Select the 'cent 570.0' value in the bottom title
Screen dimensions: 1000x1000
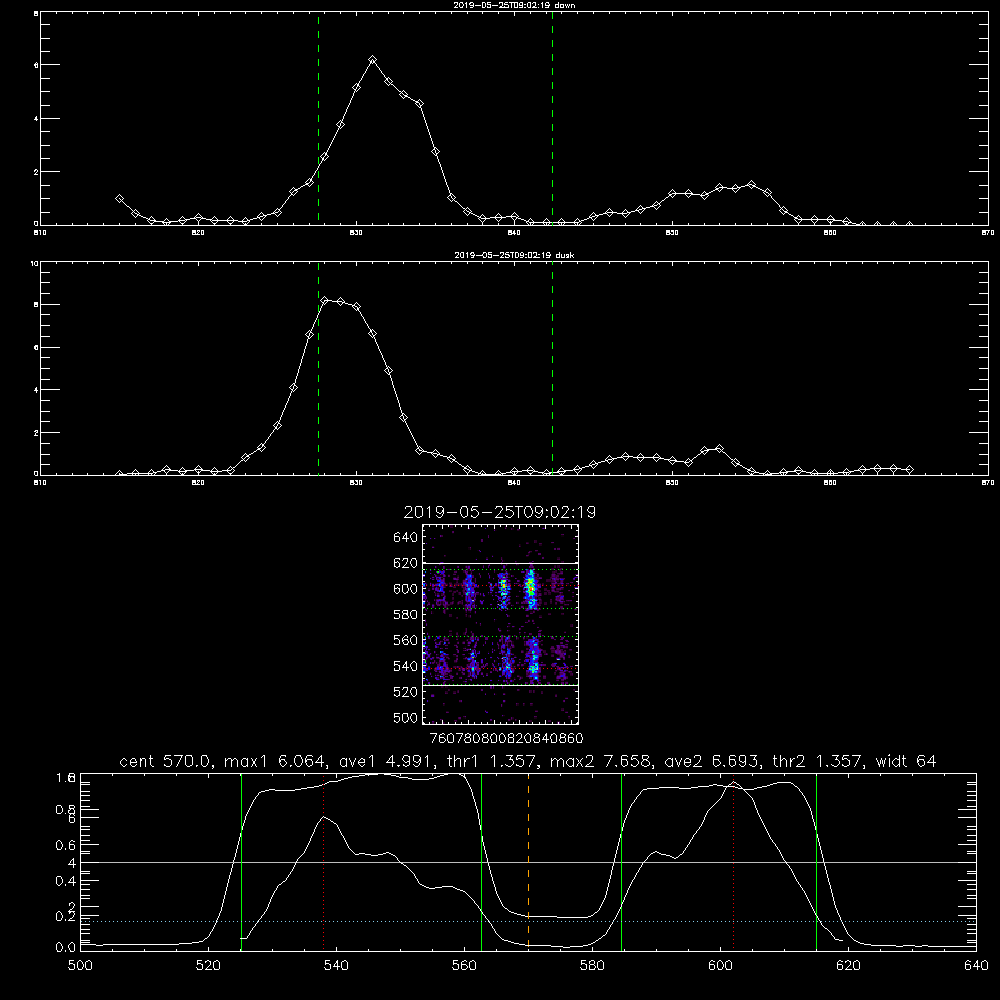166,761
